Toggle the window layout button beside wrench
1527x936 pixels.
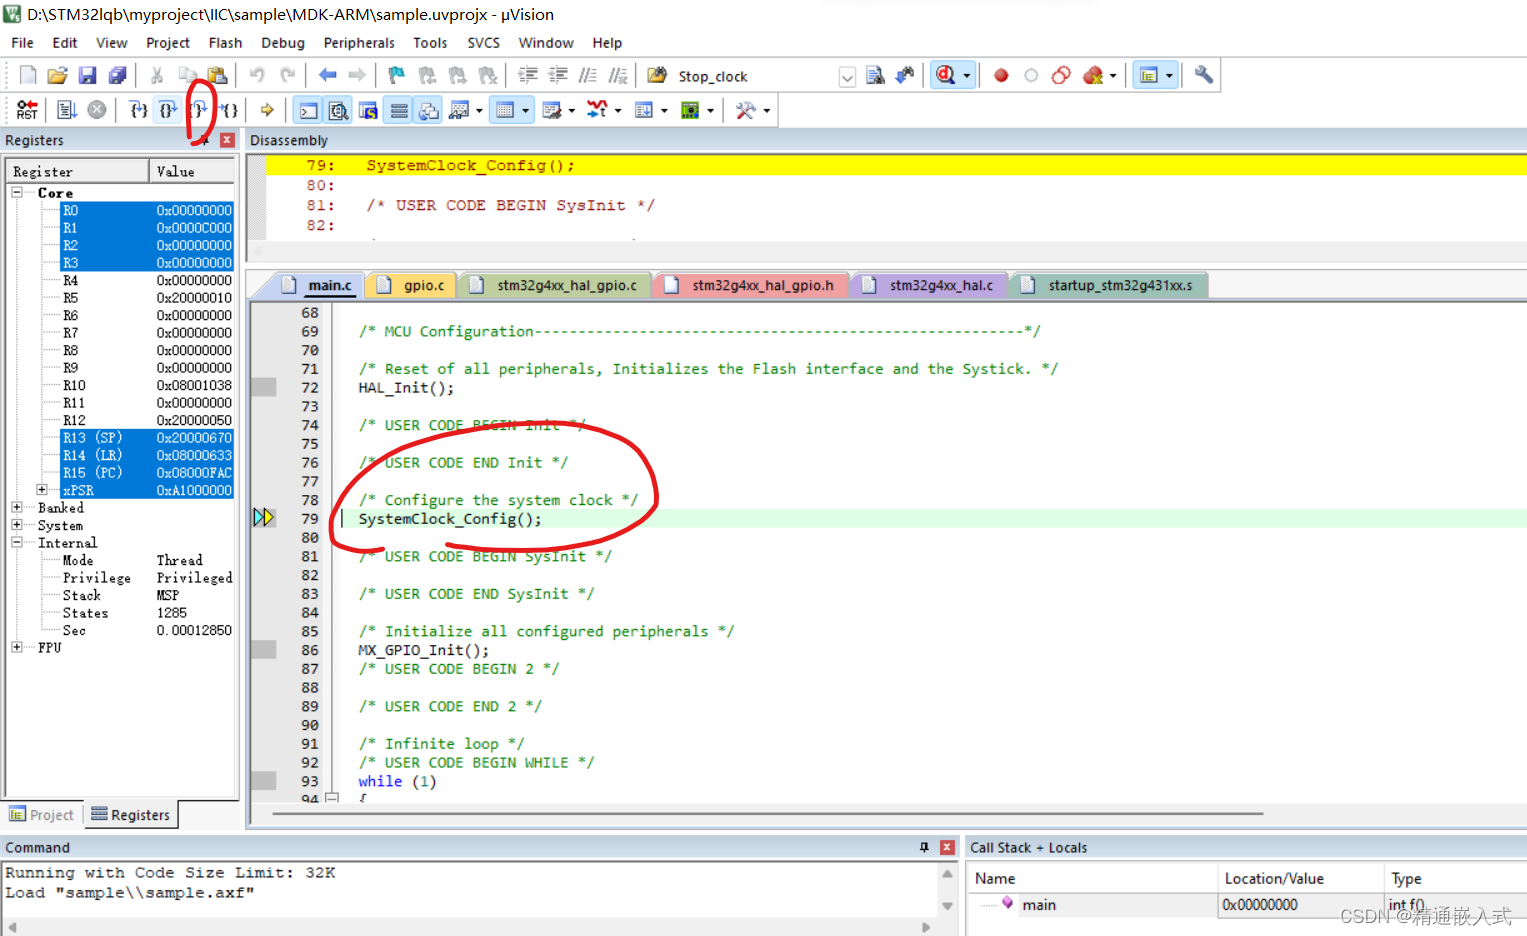tap(1149, 75)
